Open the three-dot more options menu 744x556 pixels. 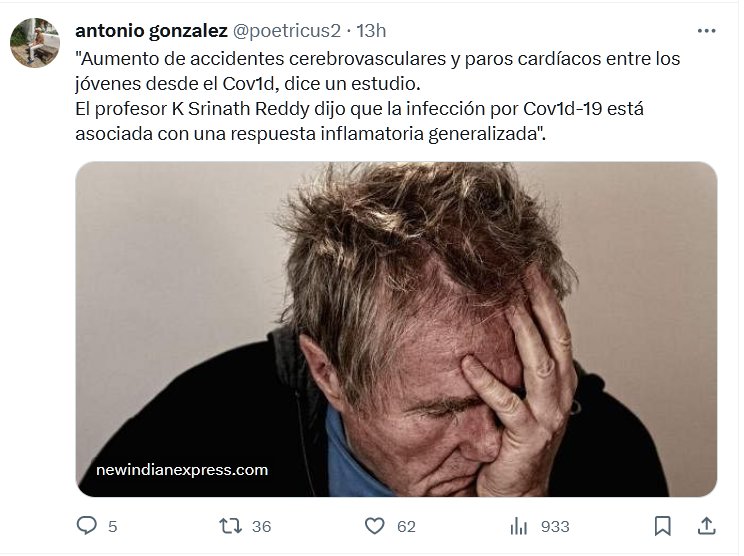pos(707,31)
